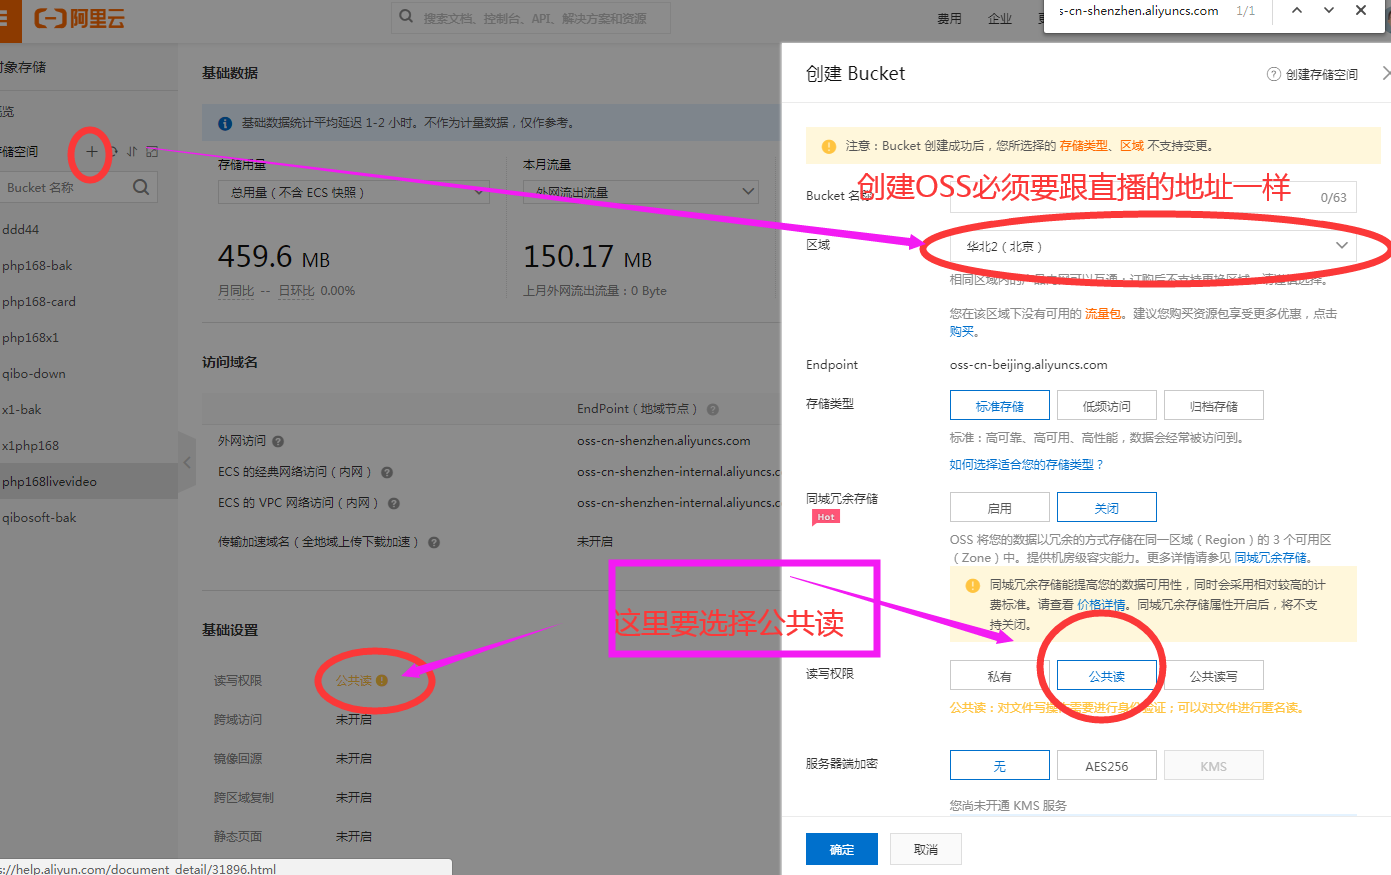Select 低频访问 storage type
The width and height of the screenshot is (1391, 875).
[x=1106, y=406]
